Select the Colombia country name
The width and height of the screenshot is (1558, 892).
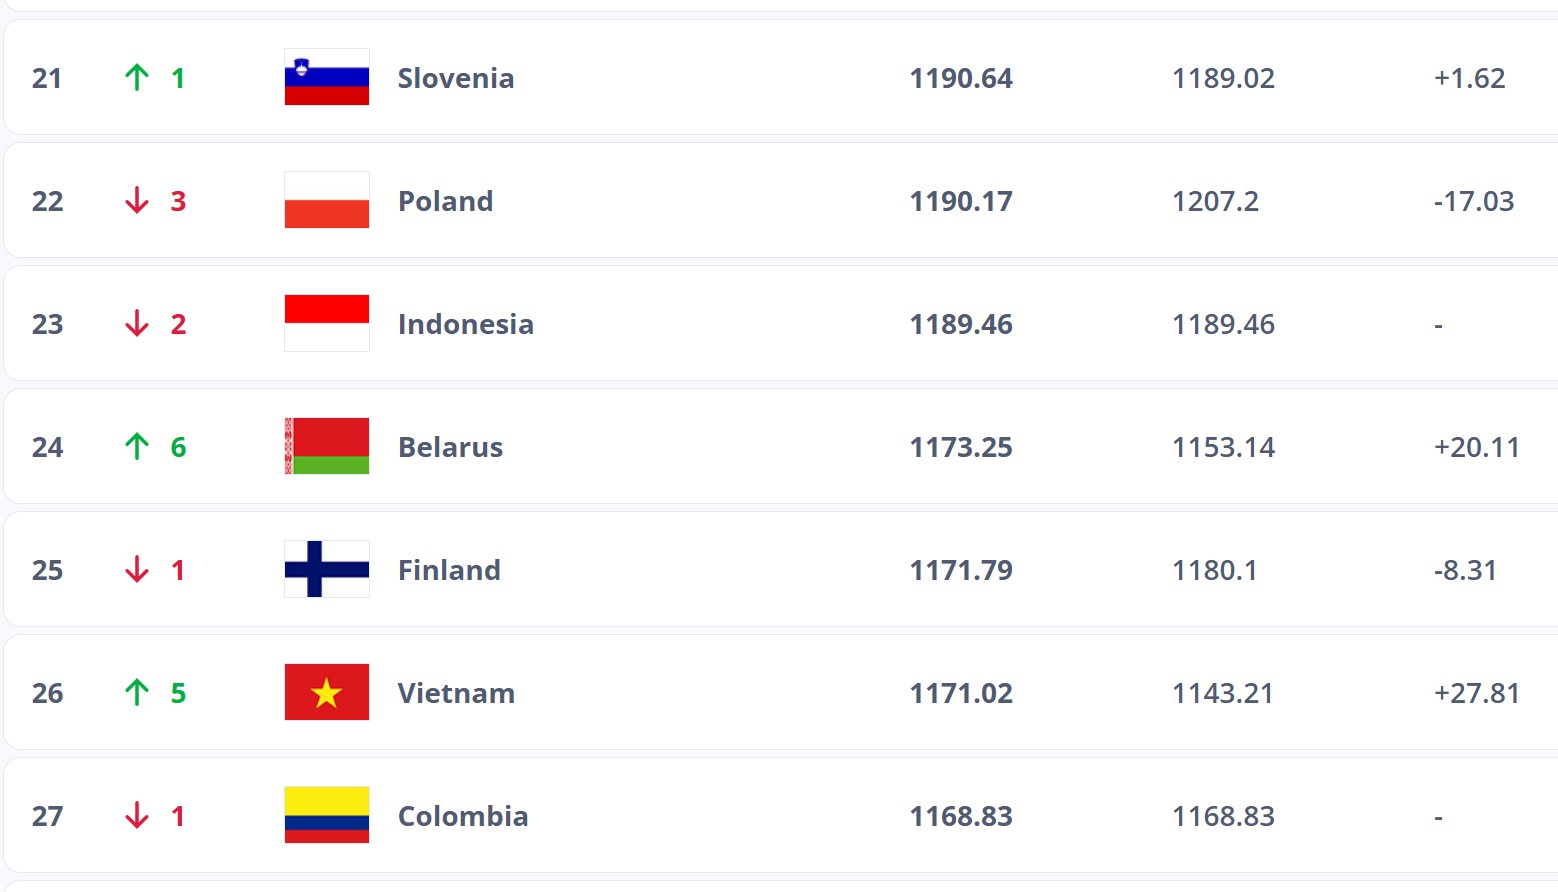(463, 816)
